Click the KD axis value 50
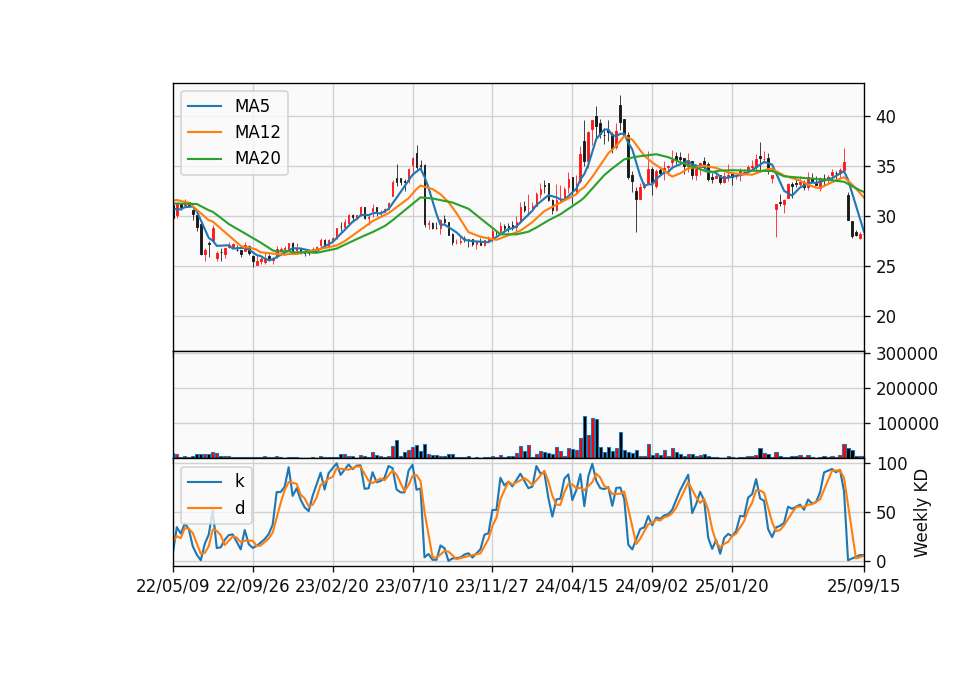Viewport: 960px width, 690px height. tap(886, 513)
